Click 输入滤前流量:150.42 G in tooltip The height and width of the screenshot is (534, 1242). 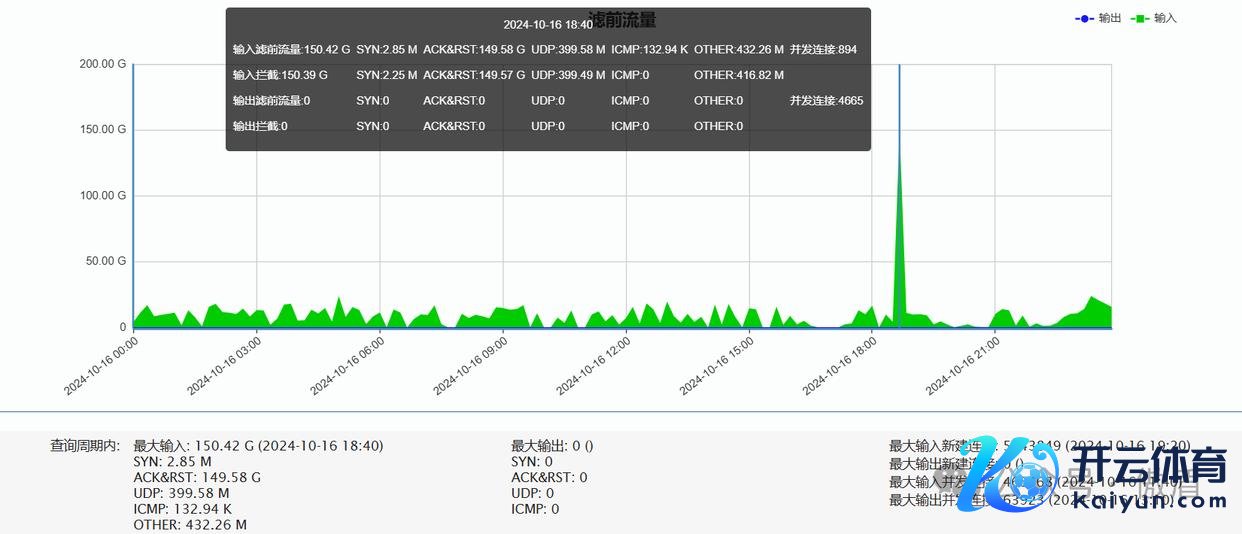pyautogui.click(x=291, y=49)
